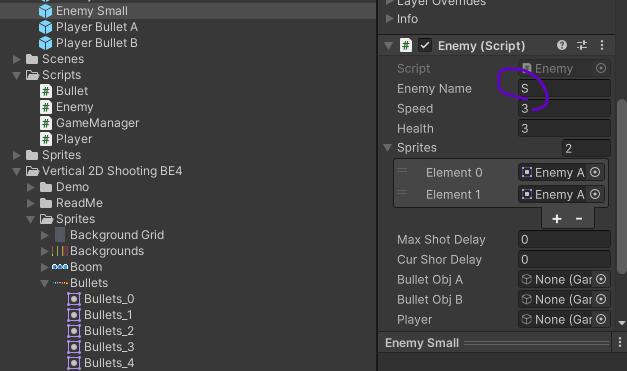Click the Max Shot Delay field
This screenshot has width=627, height=371.
coord(564,239)
